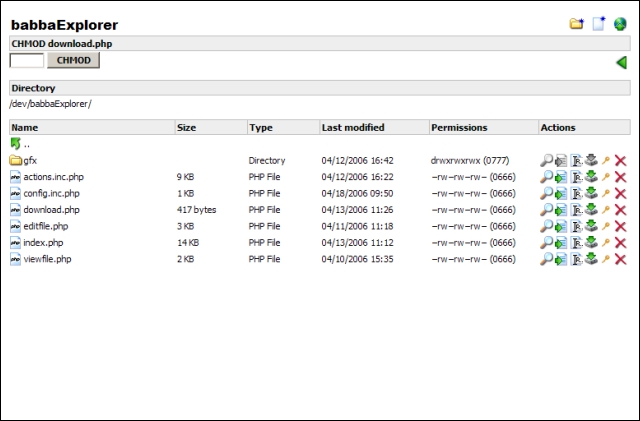The height and width of the screenshot is (421, 640).
Task: Click the CHMOD value input field
Action: tap(26, 61)
